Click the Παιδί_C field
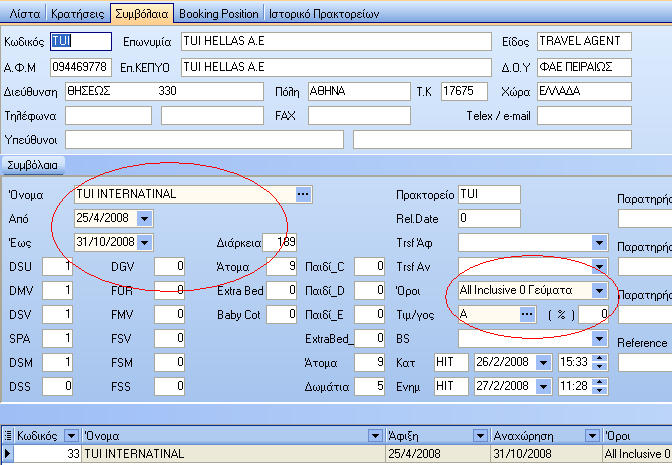 369,267
